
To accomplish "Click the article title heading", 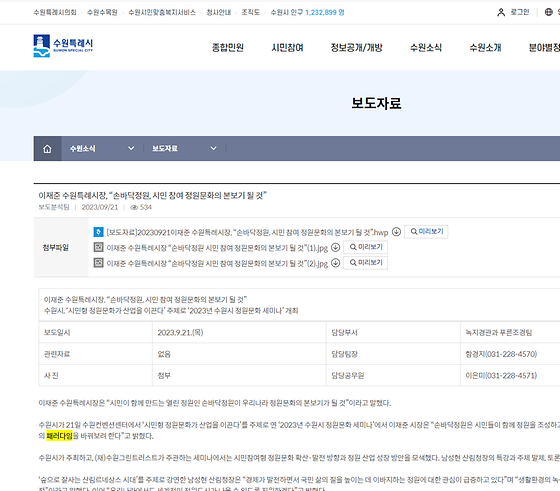I will pos(152,196).
